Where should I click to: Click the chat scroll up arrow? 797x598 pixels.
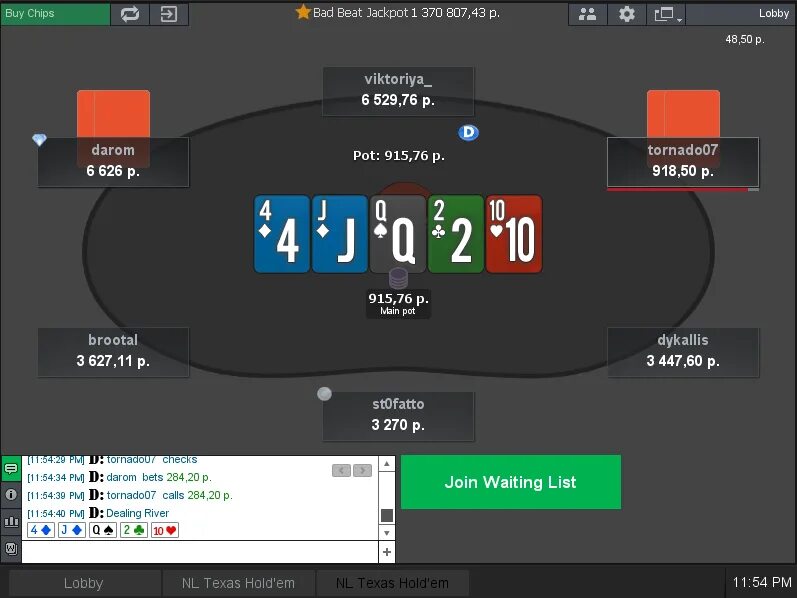point(387,464)
